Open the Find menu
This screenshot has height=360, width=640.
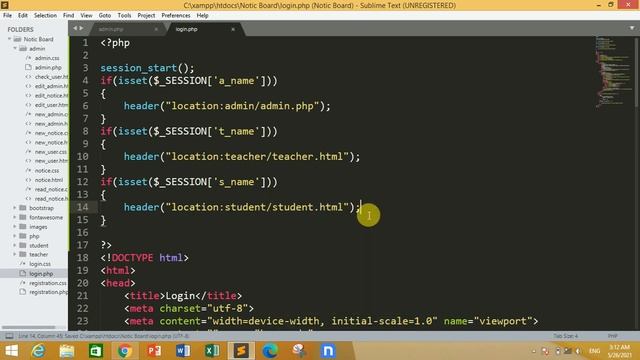pos(69,16)
